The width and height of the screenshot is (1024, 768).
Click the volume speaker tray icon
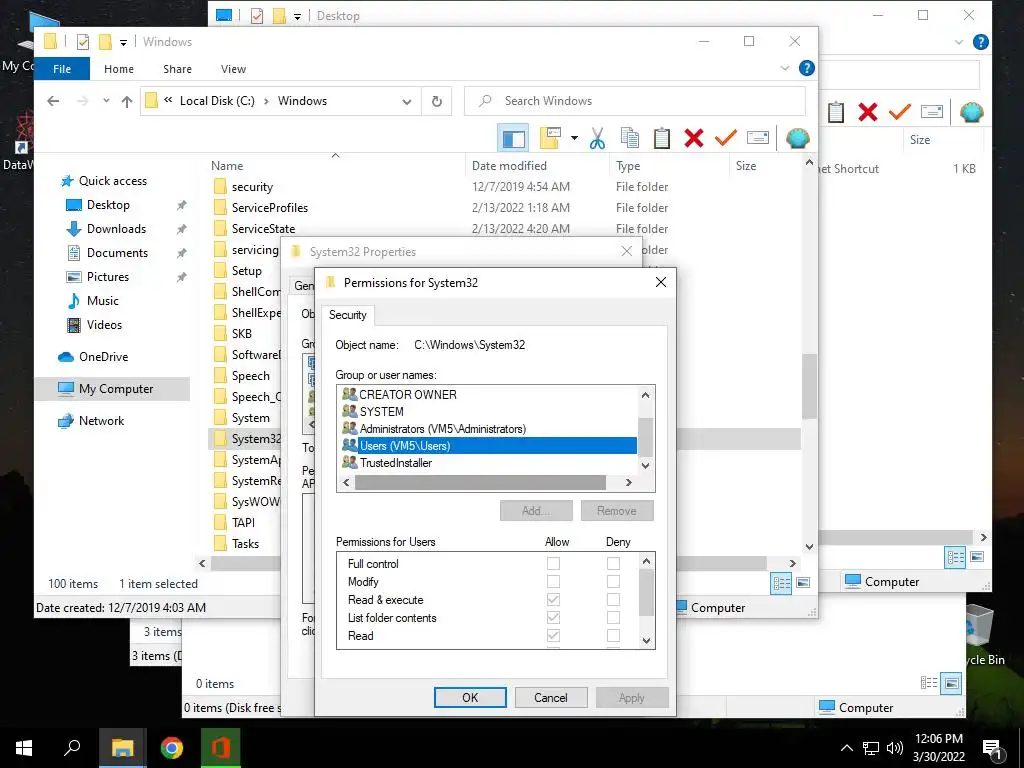point(895,748)
